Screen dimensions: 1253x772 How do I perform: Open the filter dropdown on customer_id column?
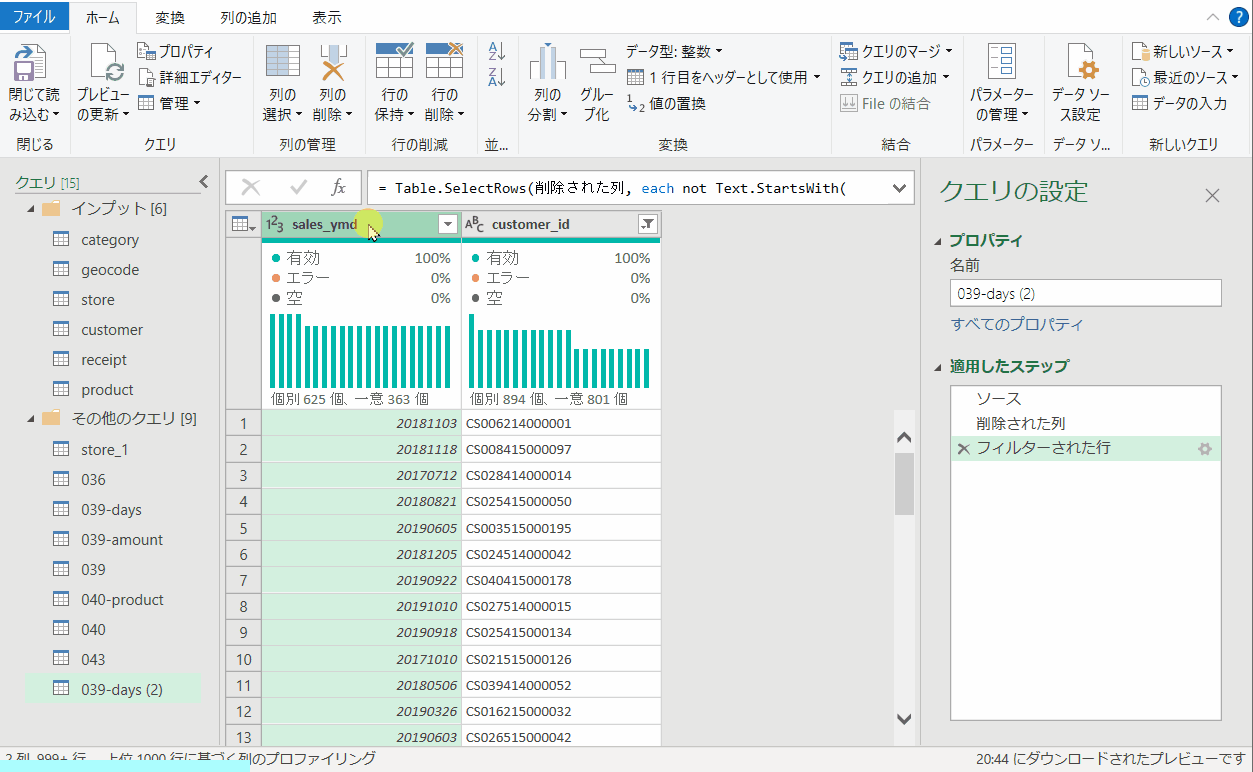click(x=647, y=224)
